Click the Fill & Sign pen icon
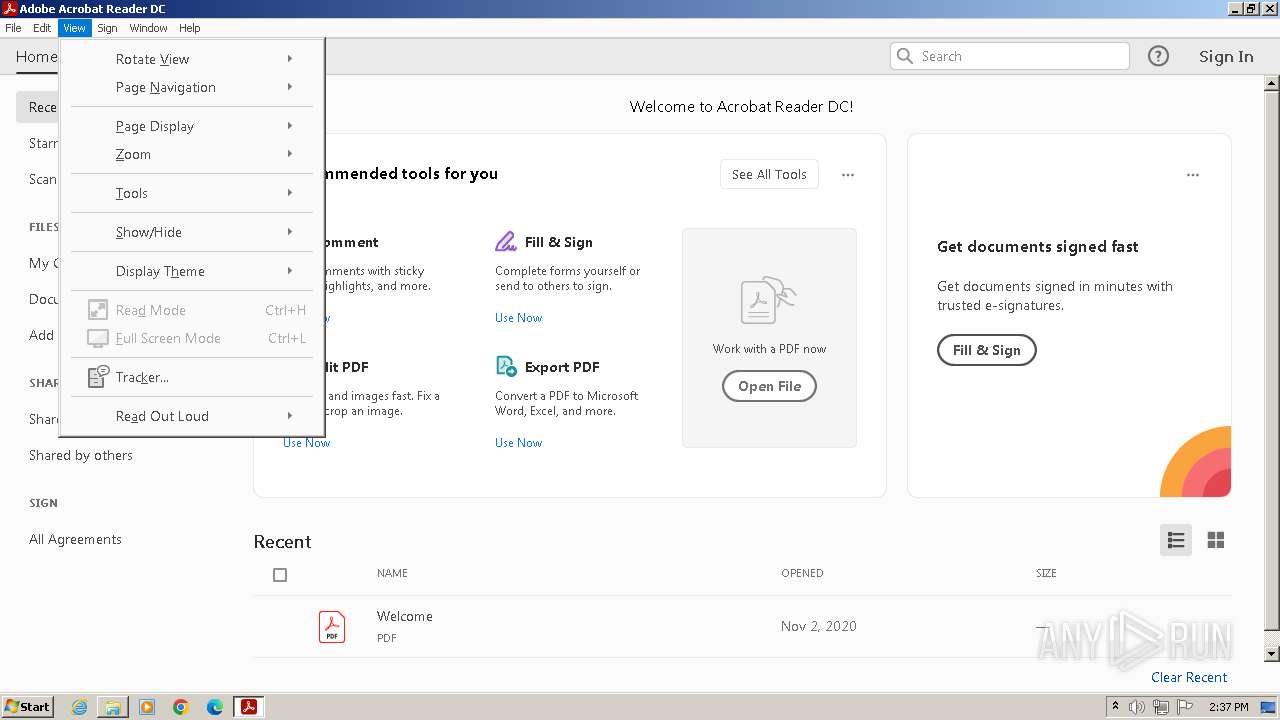 click(x=506, y=242)
